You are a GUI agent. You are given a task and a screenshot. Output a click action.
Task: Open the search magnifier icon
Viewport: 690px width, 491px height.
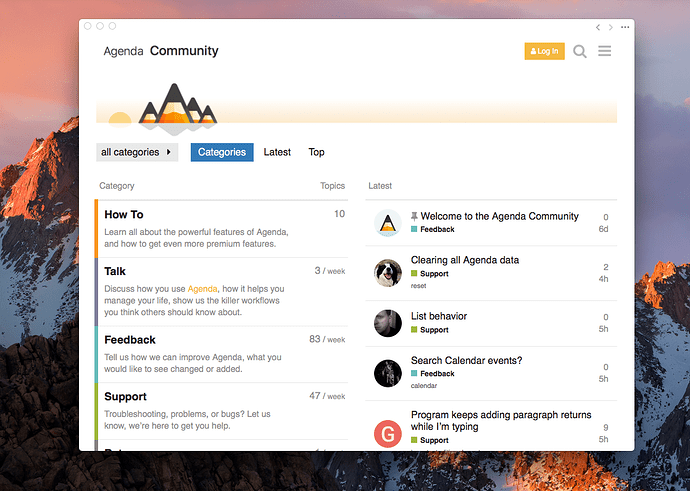580,51
